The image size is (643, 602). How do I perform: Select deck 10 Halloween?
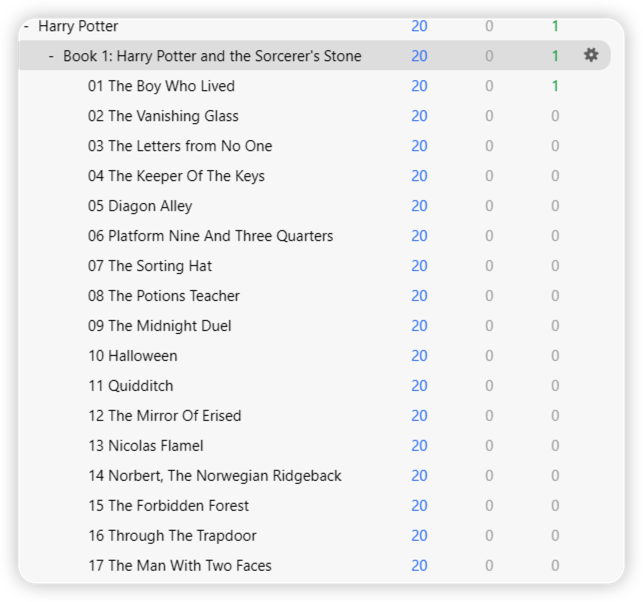click(x=133, y=356)
